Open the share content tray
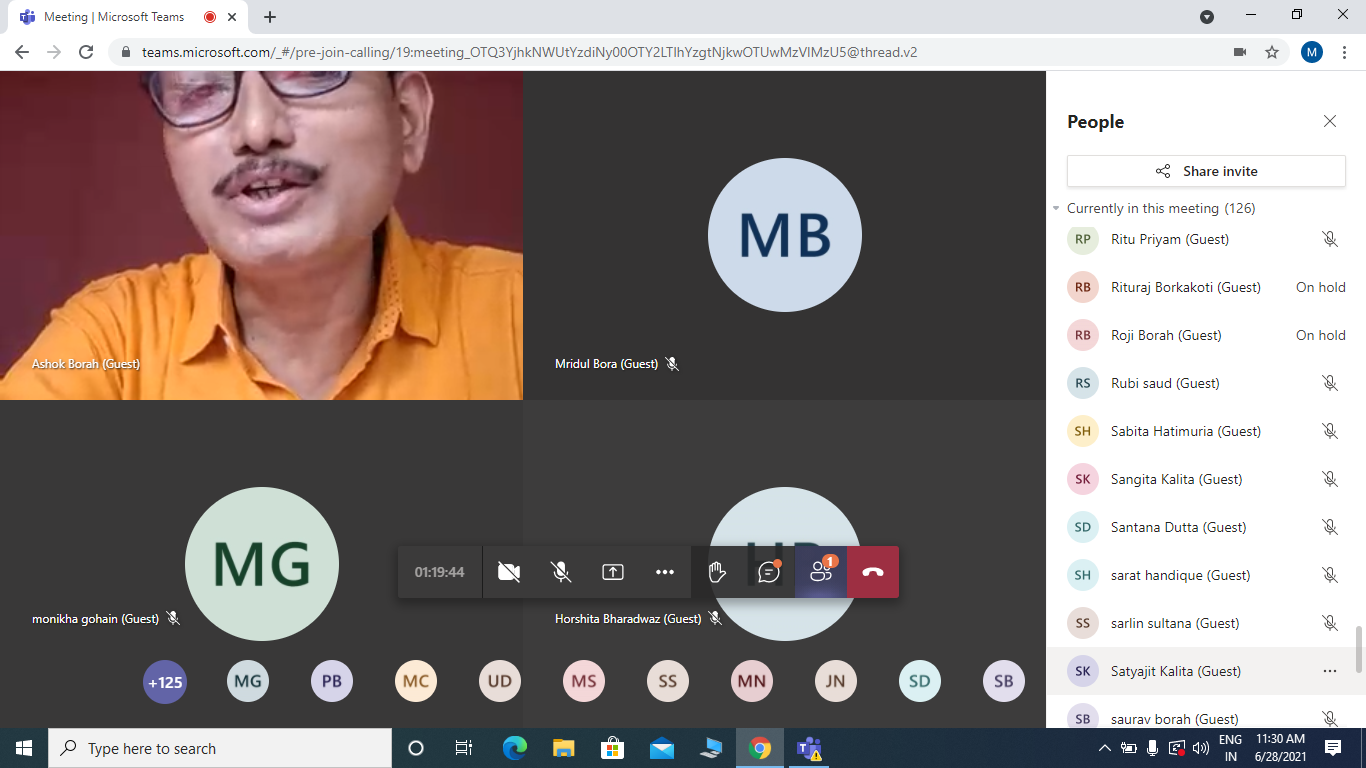Image resolution: width=1366 pixels, height=768 pixels. pyautogui.click(x=613, y=572)
